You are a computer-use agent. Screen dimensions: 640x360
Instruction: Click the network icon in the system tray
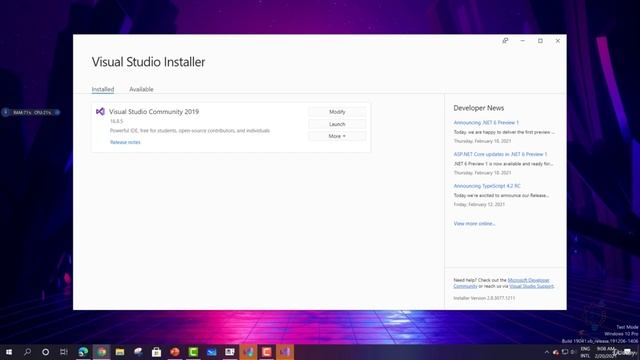tap(565, 352)
